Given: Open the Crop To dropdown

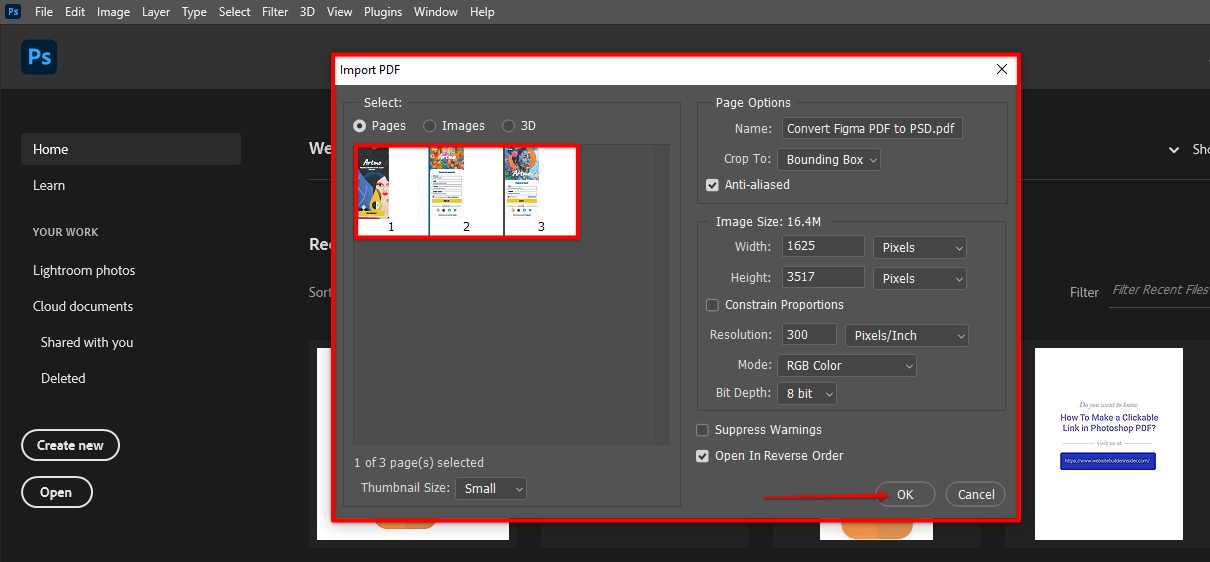Looking at the screenshot, I should pyautogui.click(x=829, y=159).
